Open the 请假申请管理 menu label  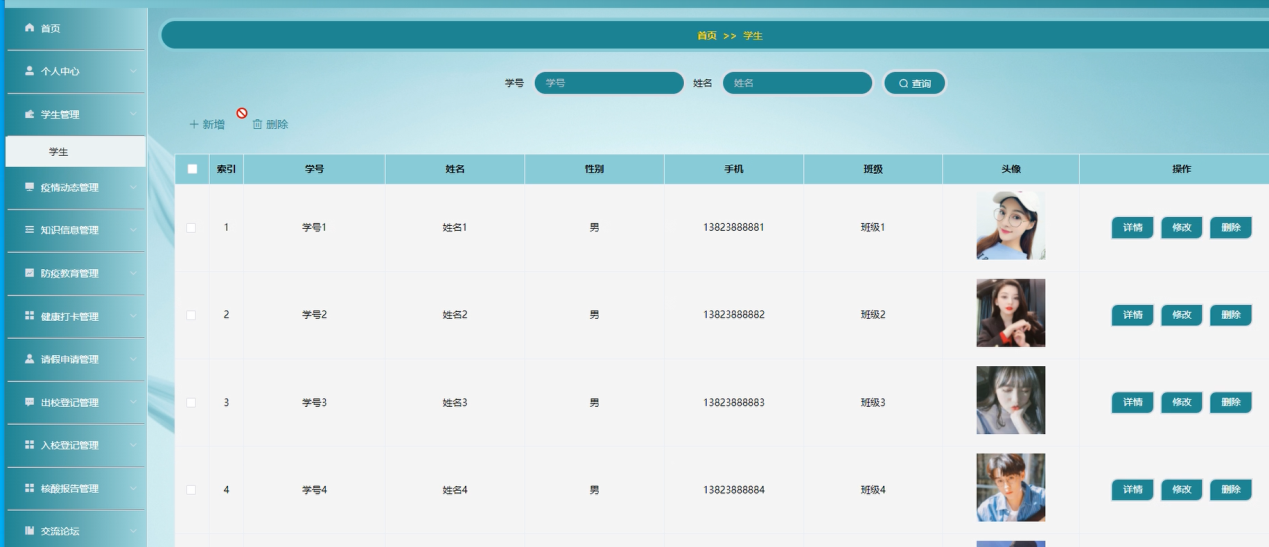(70, 359)
